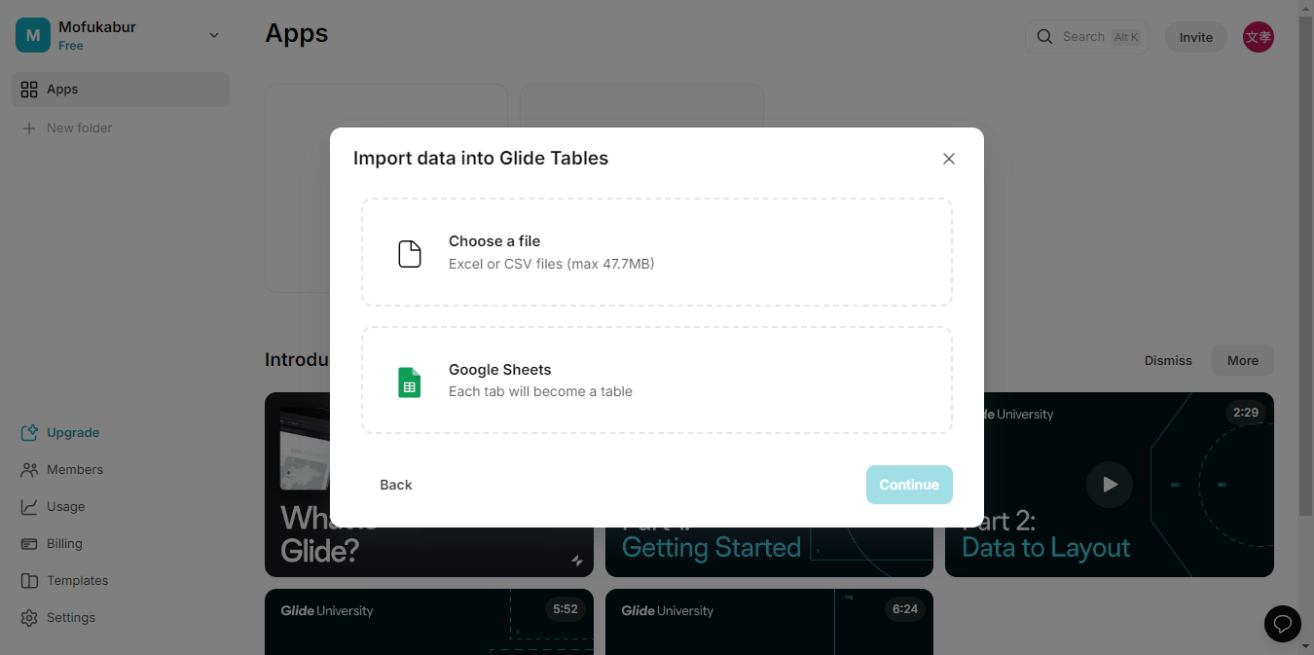Click the green Google Sheets icon

pos(410,383)
